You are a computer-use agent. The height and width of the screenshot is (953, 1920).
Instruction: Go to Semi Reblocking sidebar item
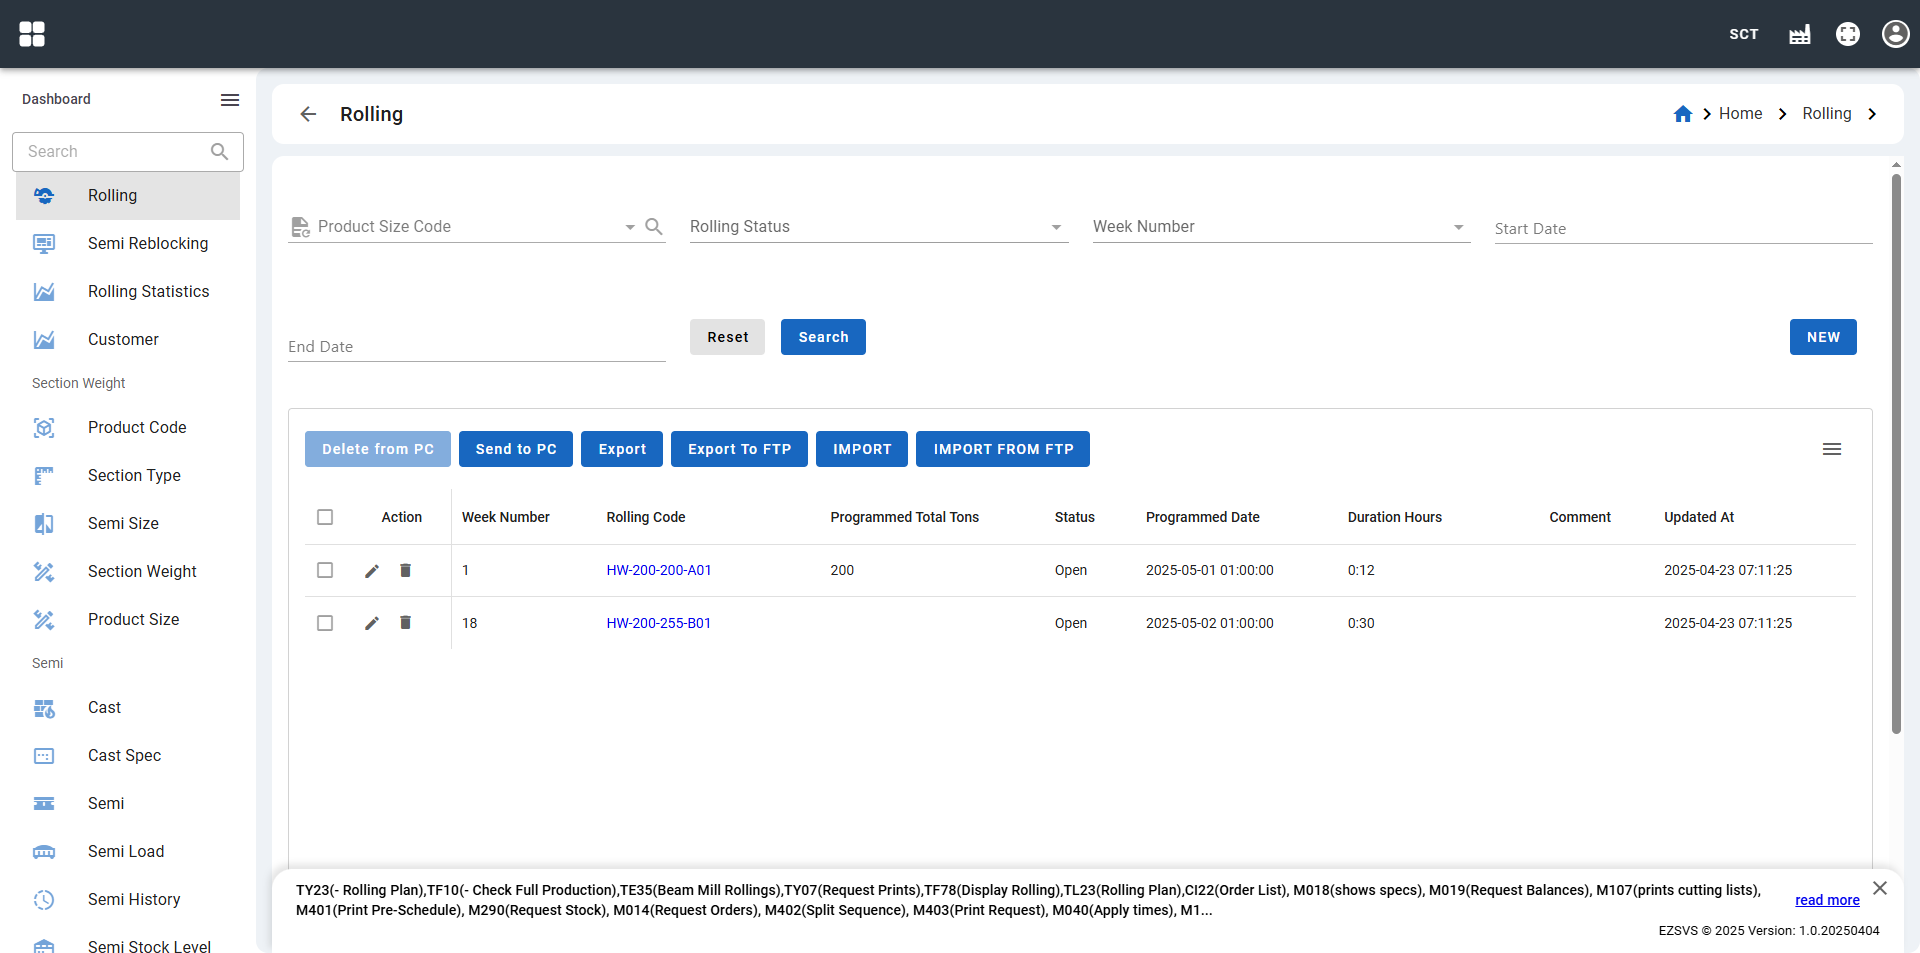(148, 244)
